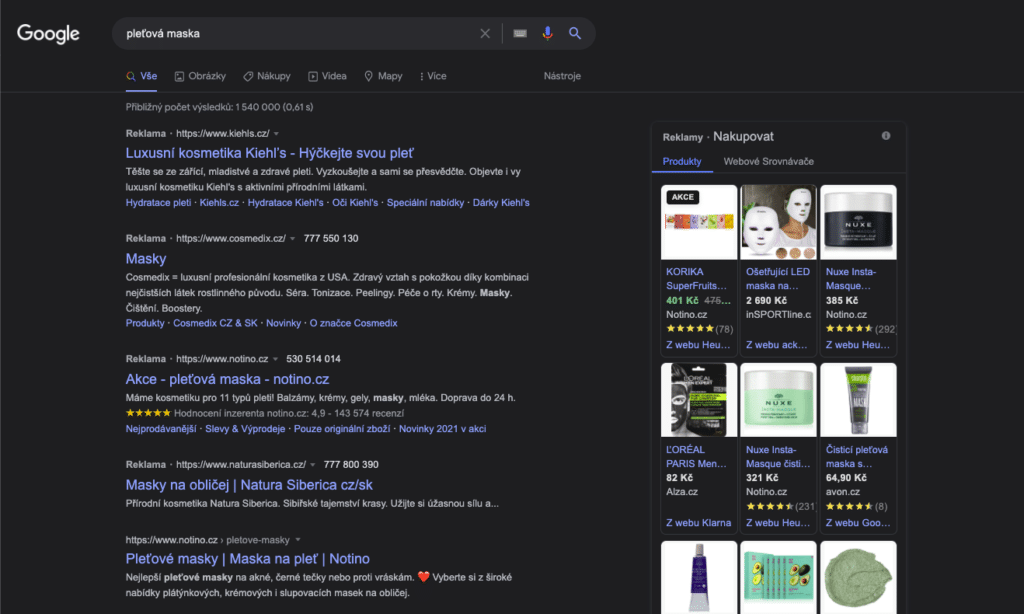Open the L'ORÉAL PARIS Men product title

[x=696, y=457]
